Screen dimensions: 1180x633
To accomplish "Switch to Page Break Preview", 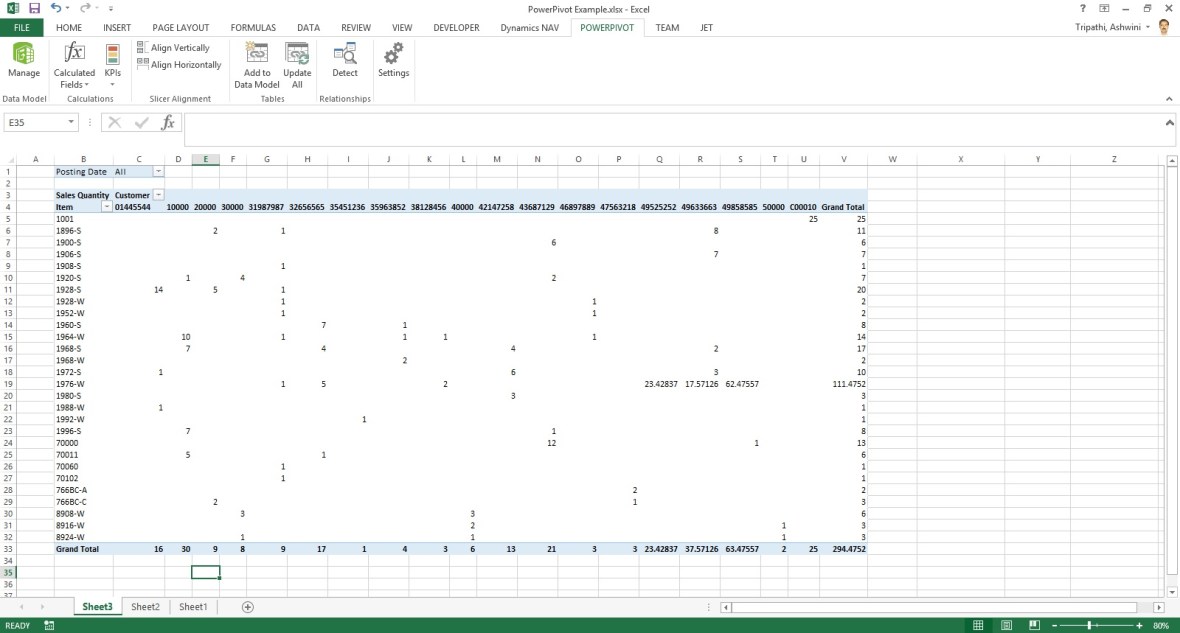I will 1033,624.
